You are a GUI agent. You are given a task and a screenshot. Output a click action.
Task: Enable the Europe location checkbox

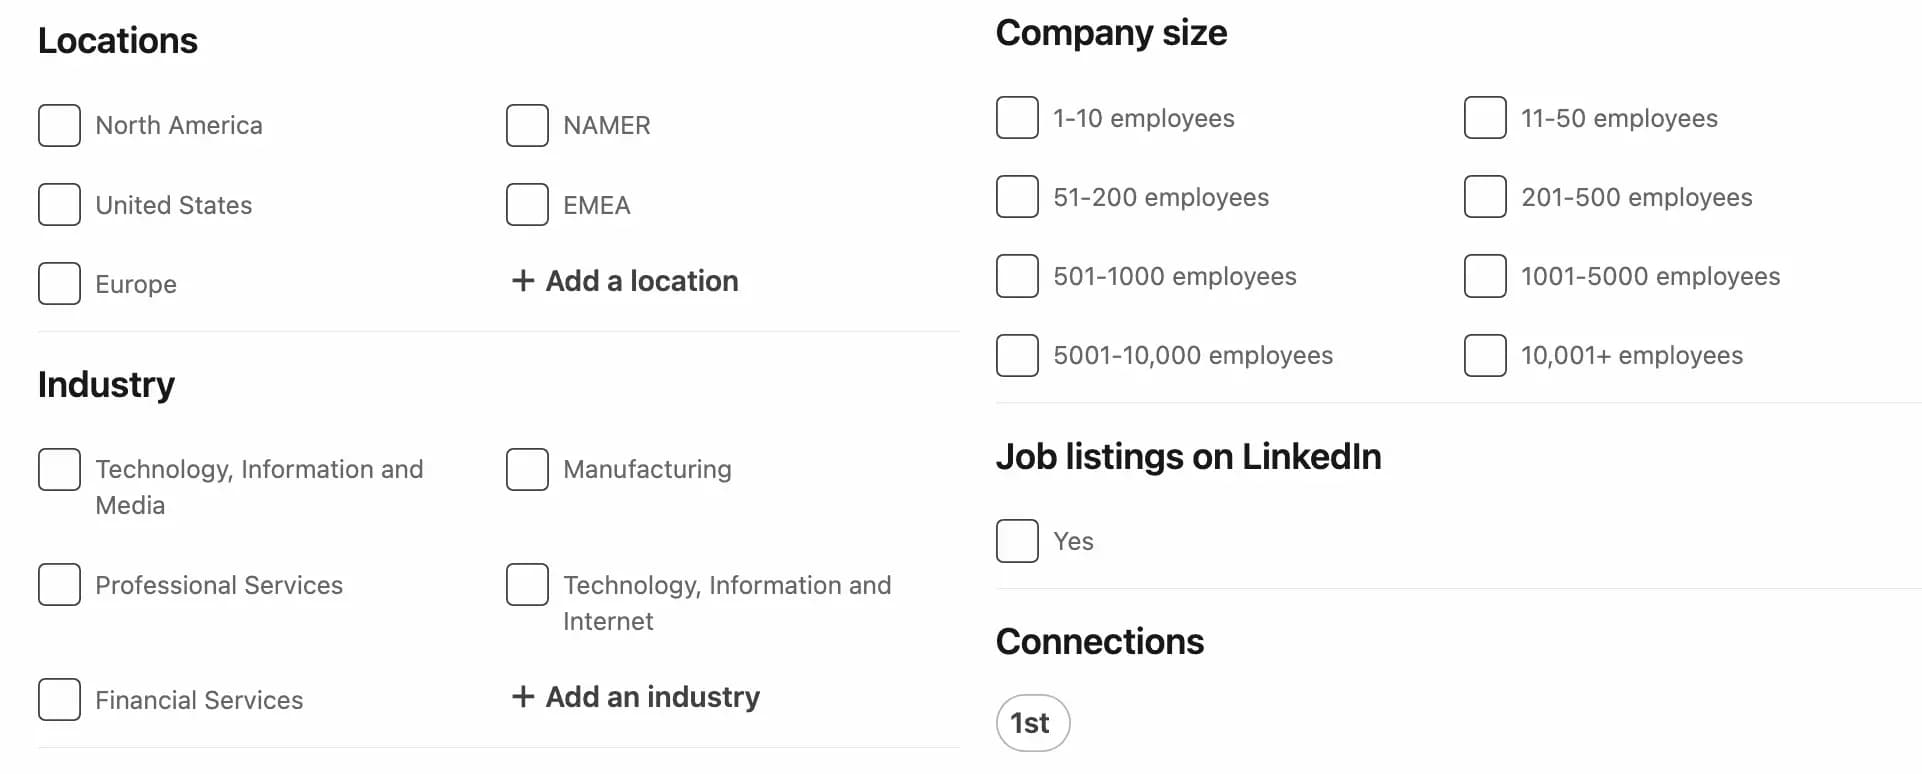[59, 283]
